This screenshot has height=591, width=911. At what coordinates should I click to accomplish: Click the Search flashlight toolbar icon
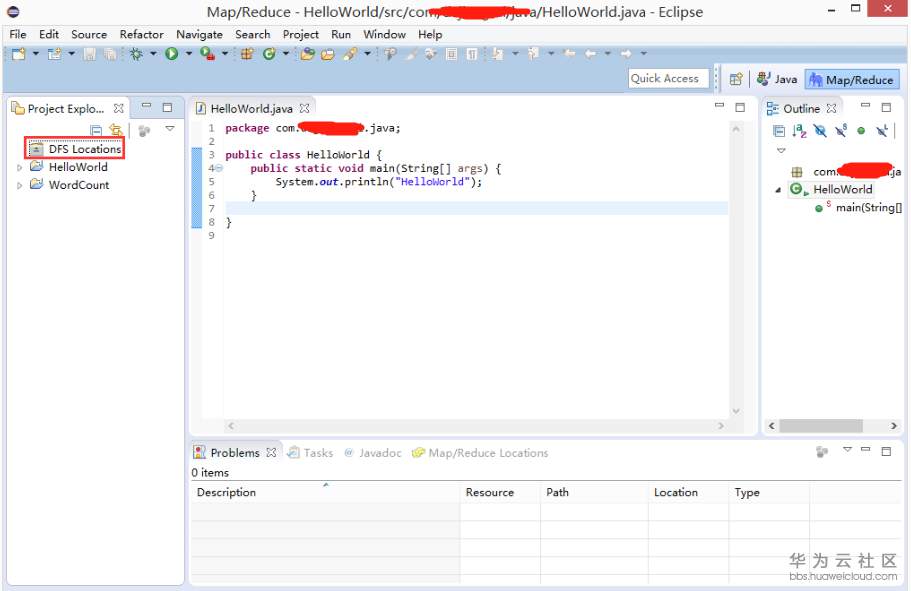pos(350,54)
